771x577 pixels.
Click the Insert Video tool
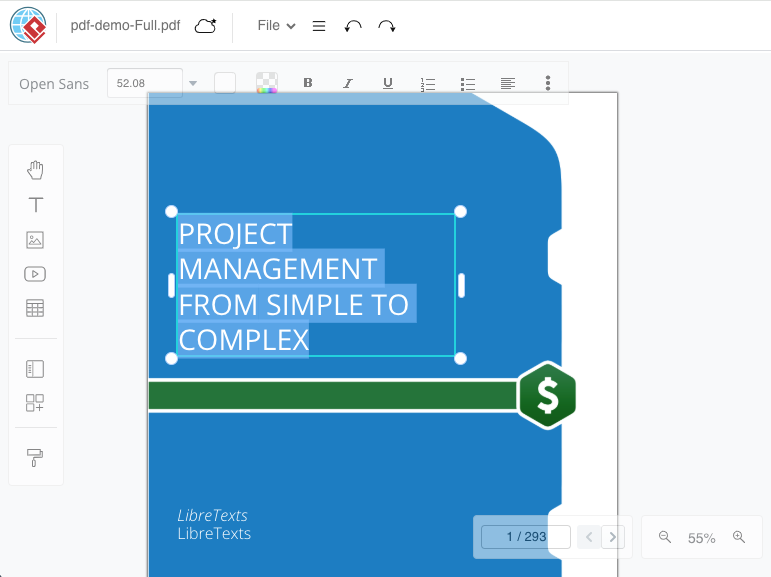click(x=35, y=274)
